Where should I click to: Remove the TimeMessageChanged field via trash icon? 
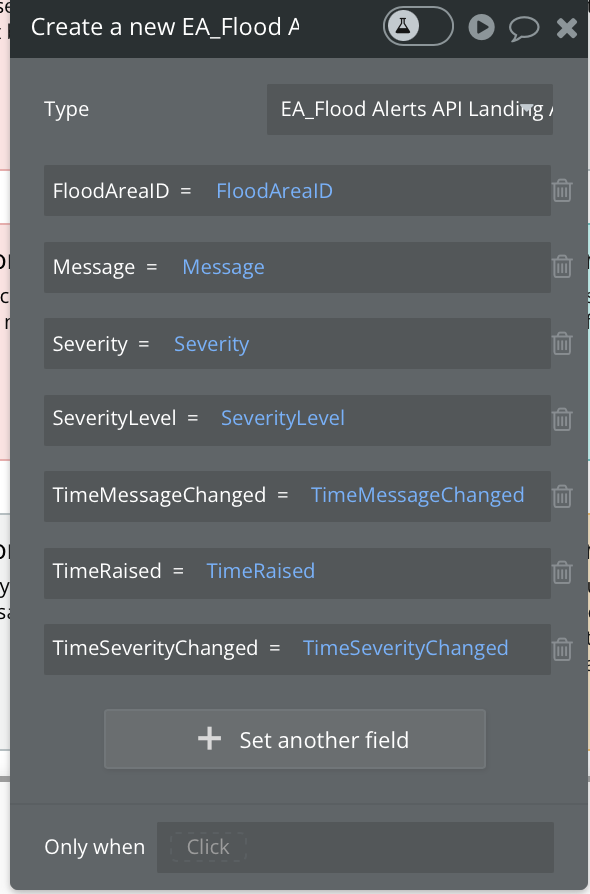[562, 496]
